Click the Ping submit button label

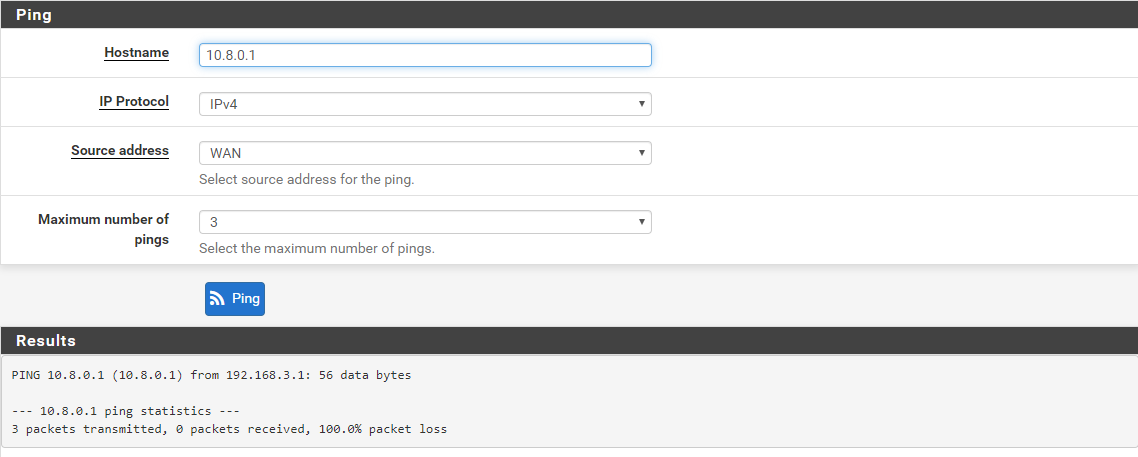[x=246, y=299]
